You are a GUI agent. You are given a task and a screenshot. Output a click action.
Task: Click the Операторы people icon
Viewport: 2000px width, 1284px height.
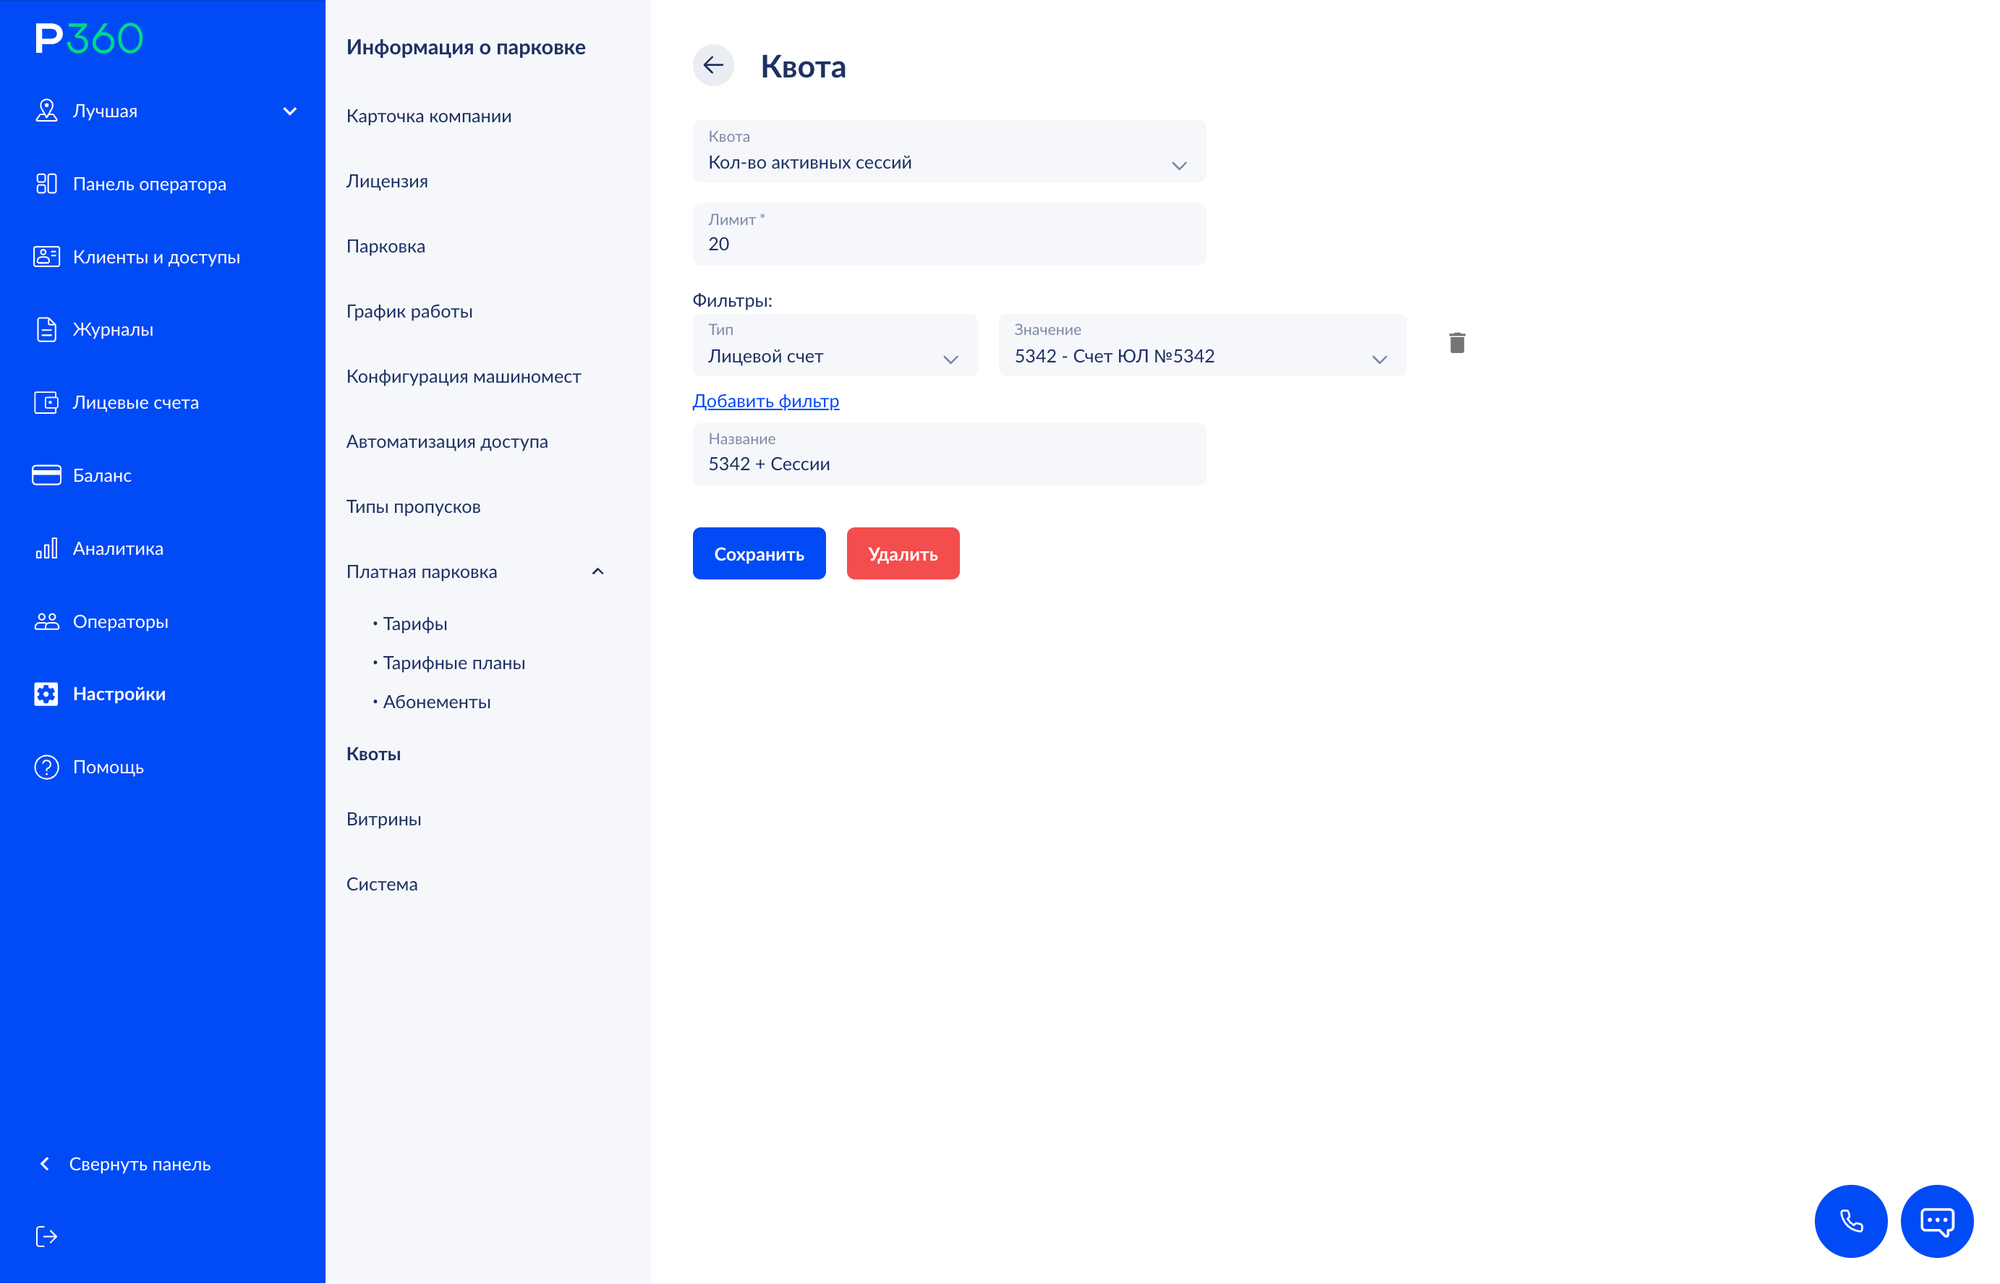click(x=46, y=621)
